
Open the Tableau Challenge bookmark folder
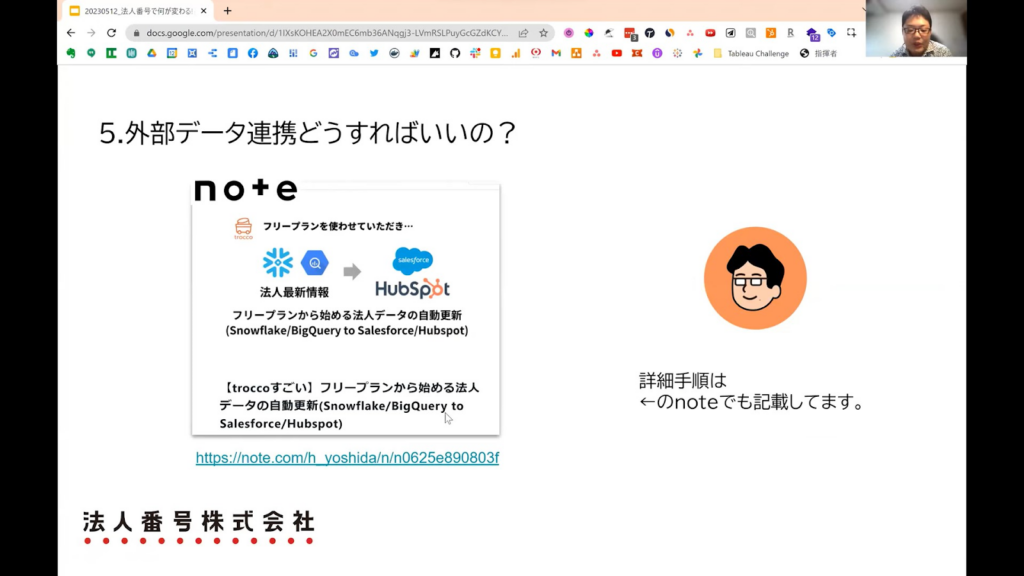pyautogui.click(x=750, y=53)
